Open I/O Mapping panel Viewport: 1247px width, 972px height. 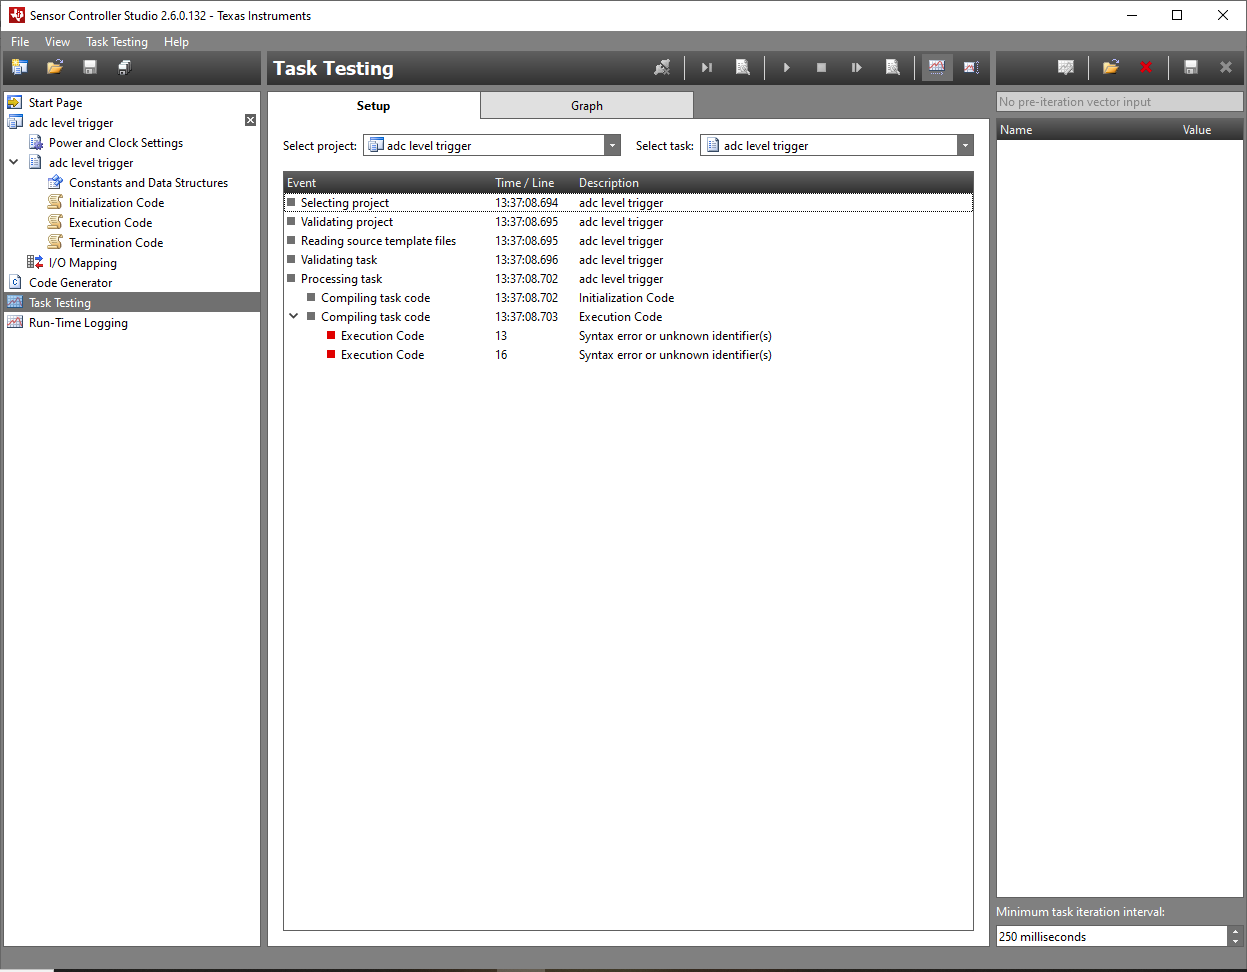point(82,262)
